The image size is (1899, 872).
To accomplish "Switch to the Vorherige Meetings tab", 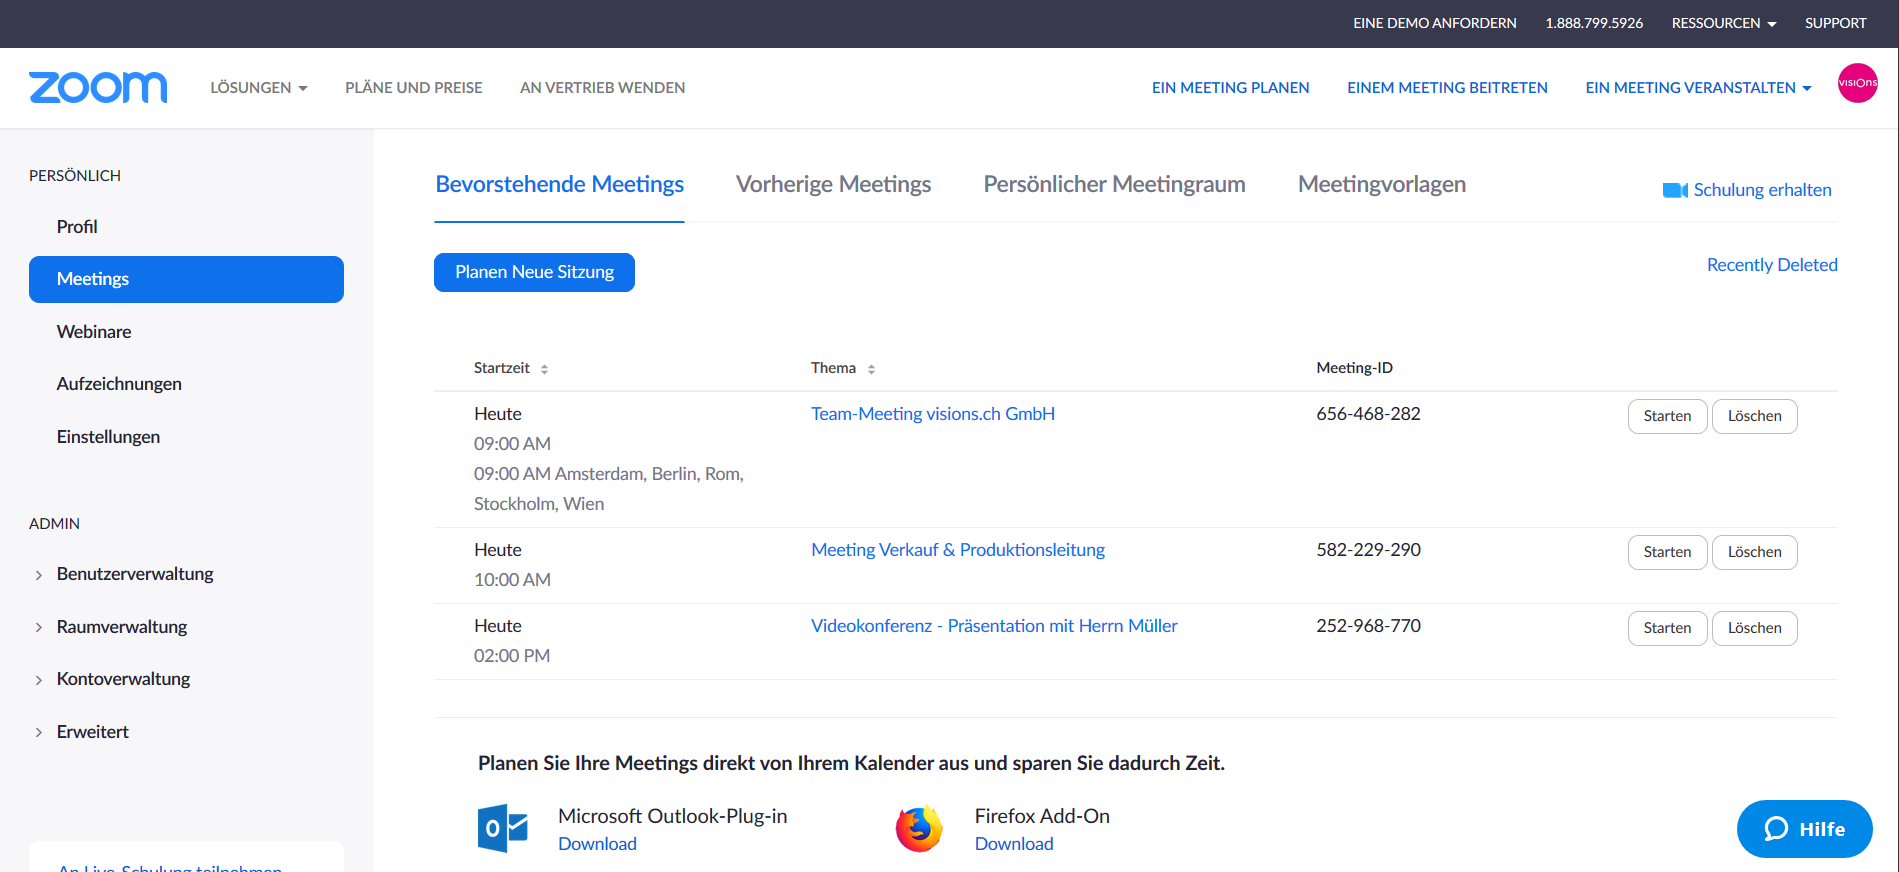I will (833, 185).
